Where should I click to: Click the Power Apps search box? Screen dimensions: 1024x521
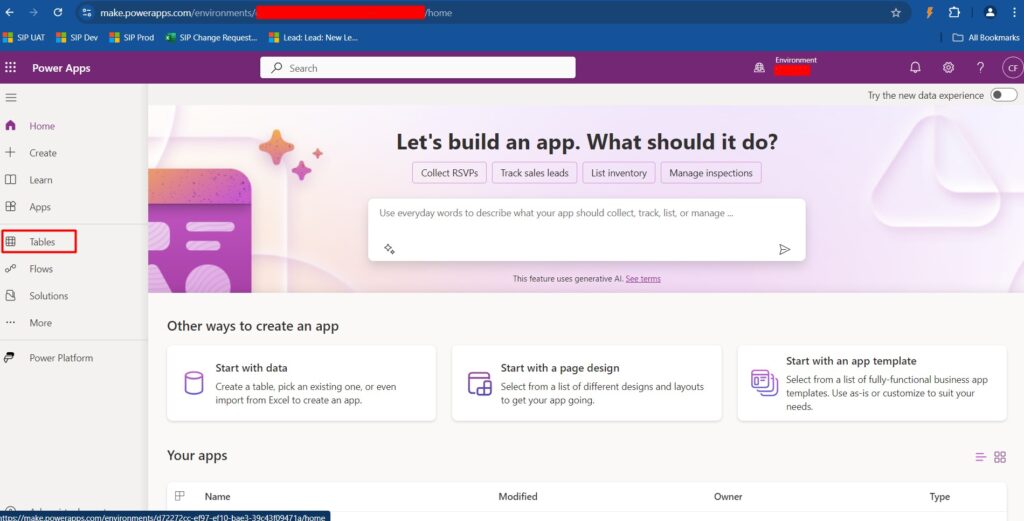tap(418, 67)
